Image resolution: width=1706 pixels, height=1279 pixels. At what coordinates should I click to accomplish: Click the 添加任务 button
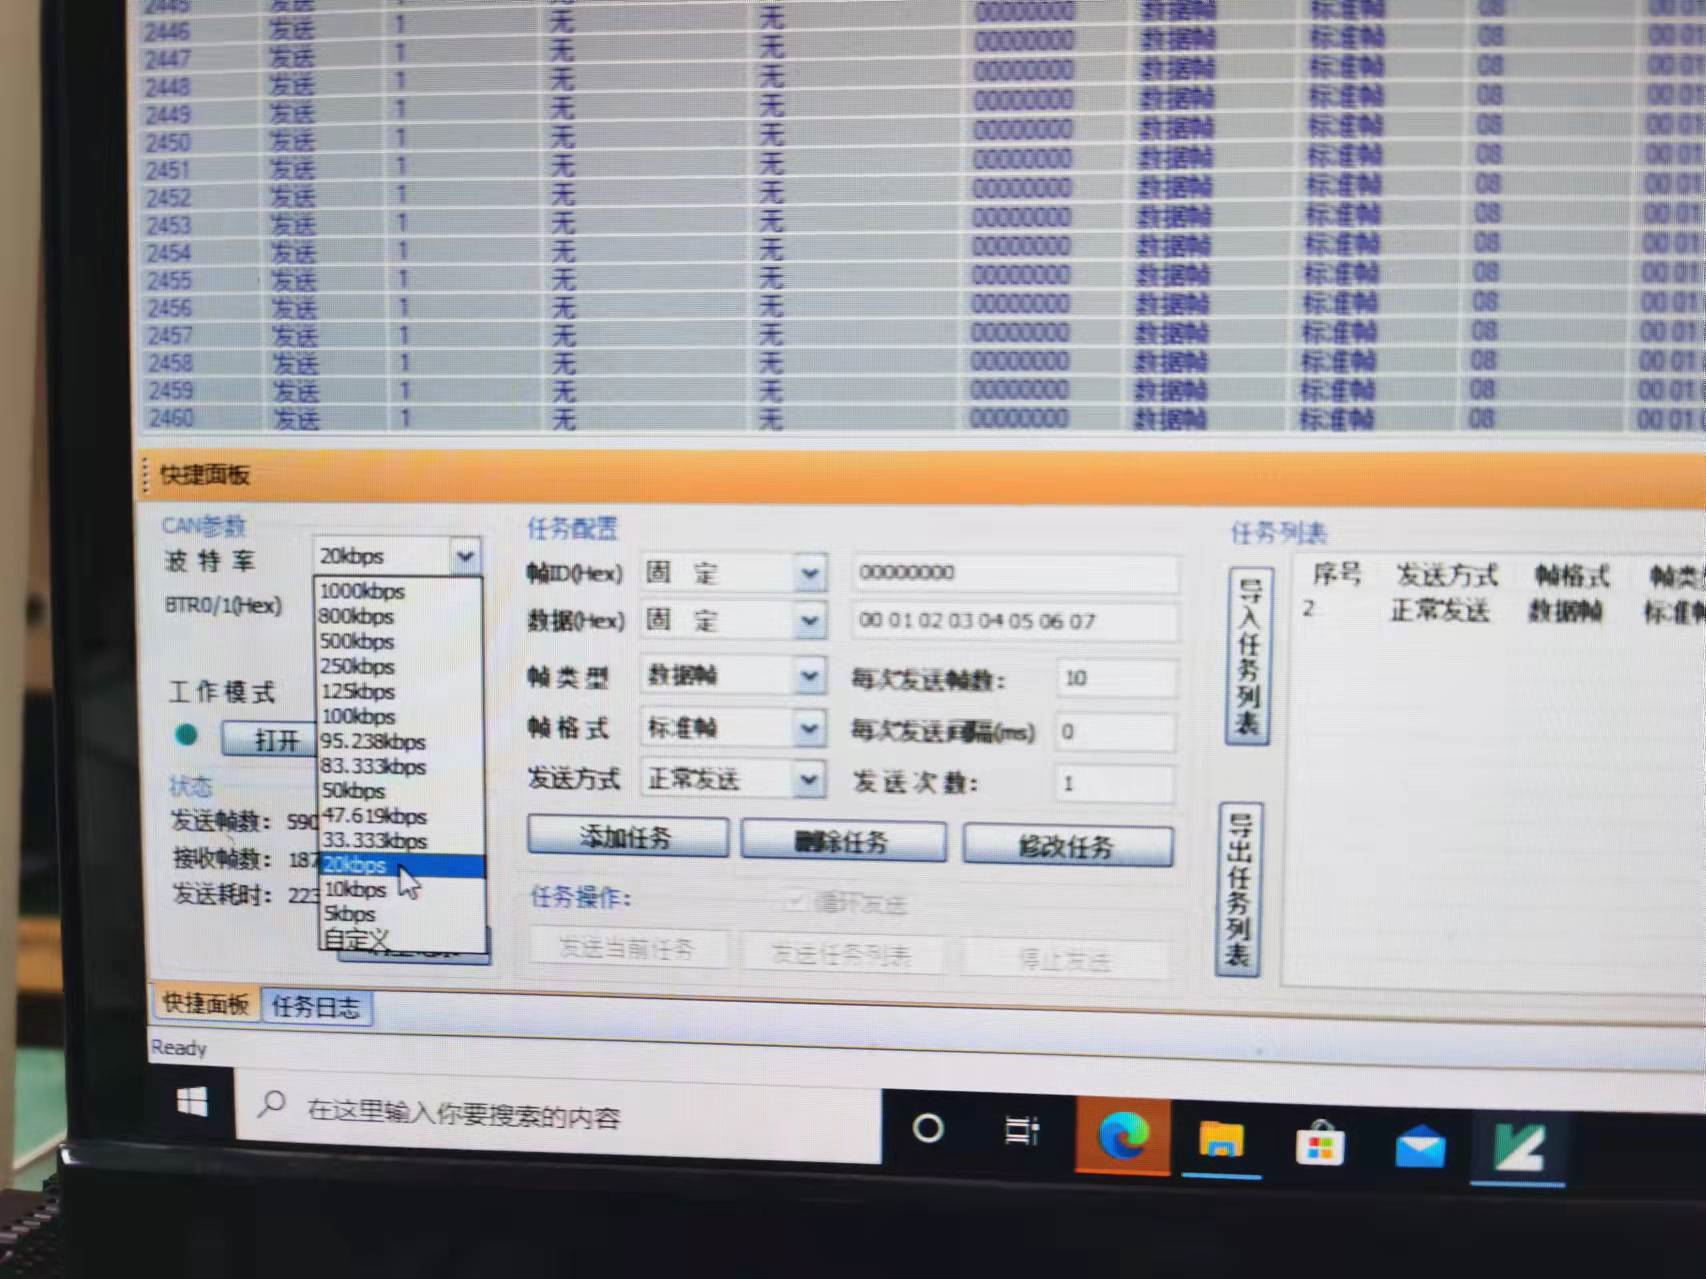tap(628, 837)
